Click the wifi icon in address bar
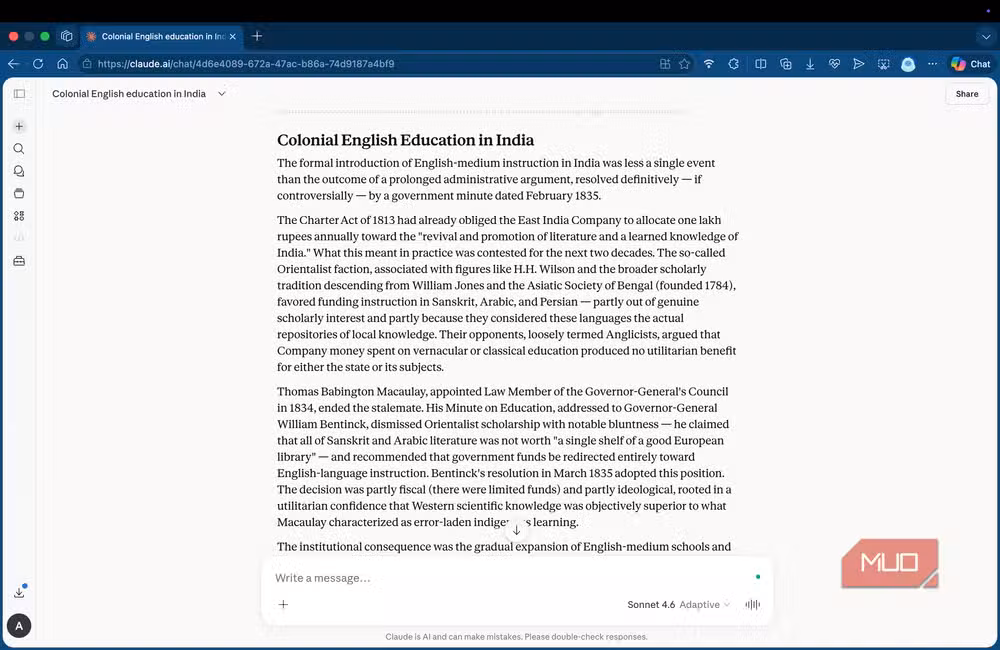This screenshot has height=650, width=1000. point(709,64)
